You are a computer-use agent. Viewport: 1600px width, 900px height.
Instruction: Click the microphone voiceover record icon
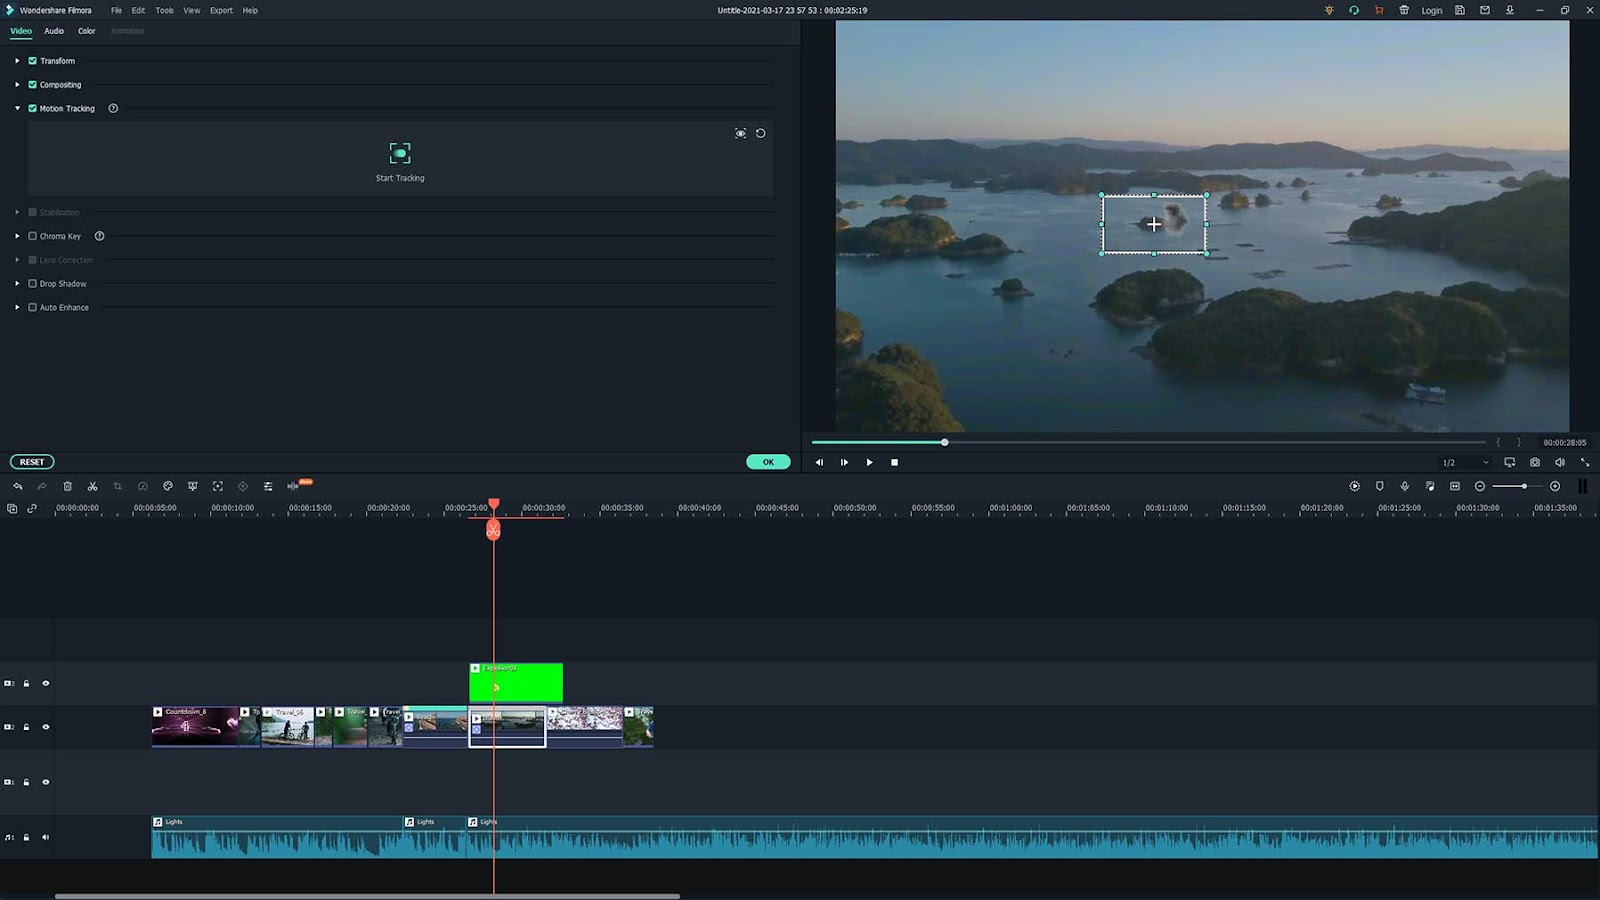tap(1405, 486)
